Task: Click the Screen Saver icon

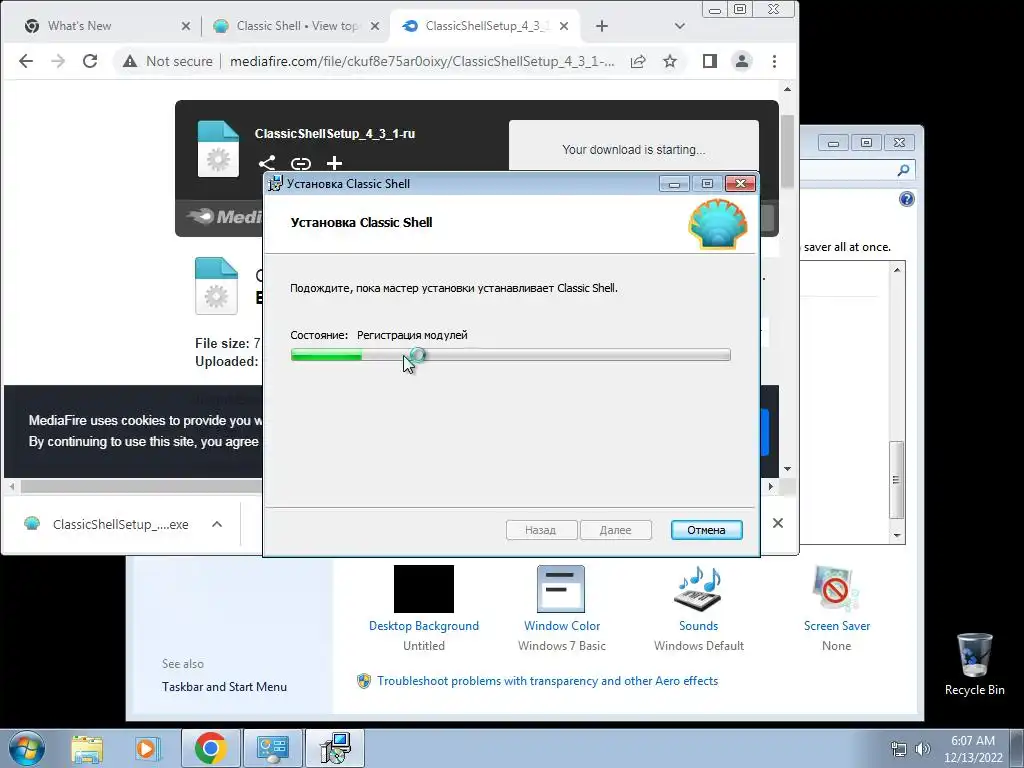Action: [836, 589]
